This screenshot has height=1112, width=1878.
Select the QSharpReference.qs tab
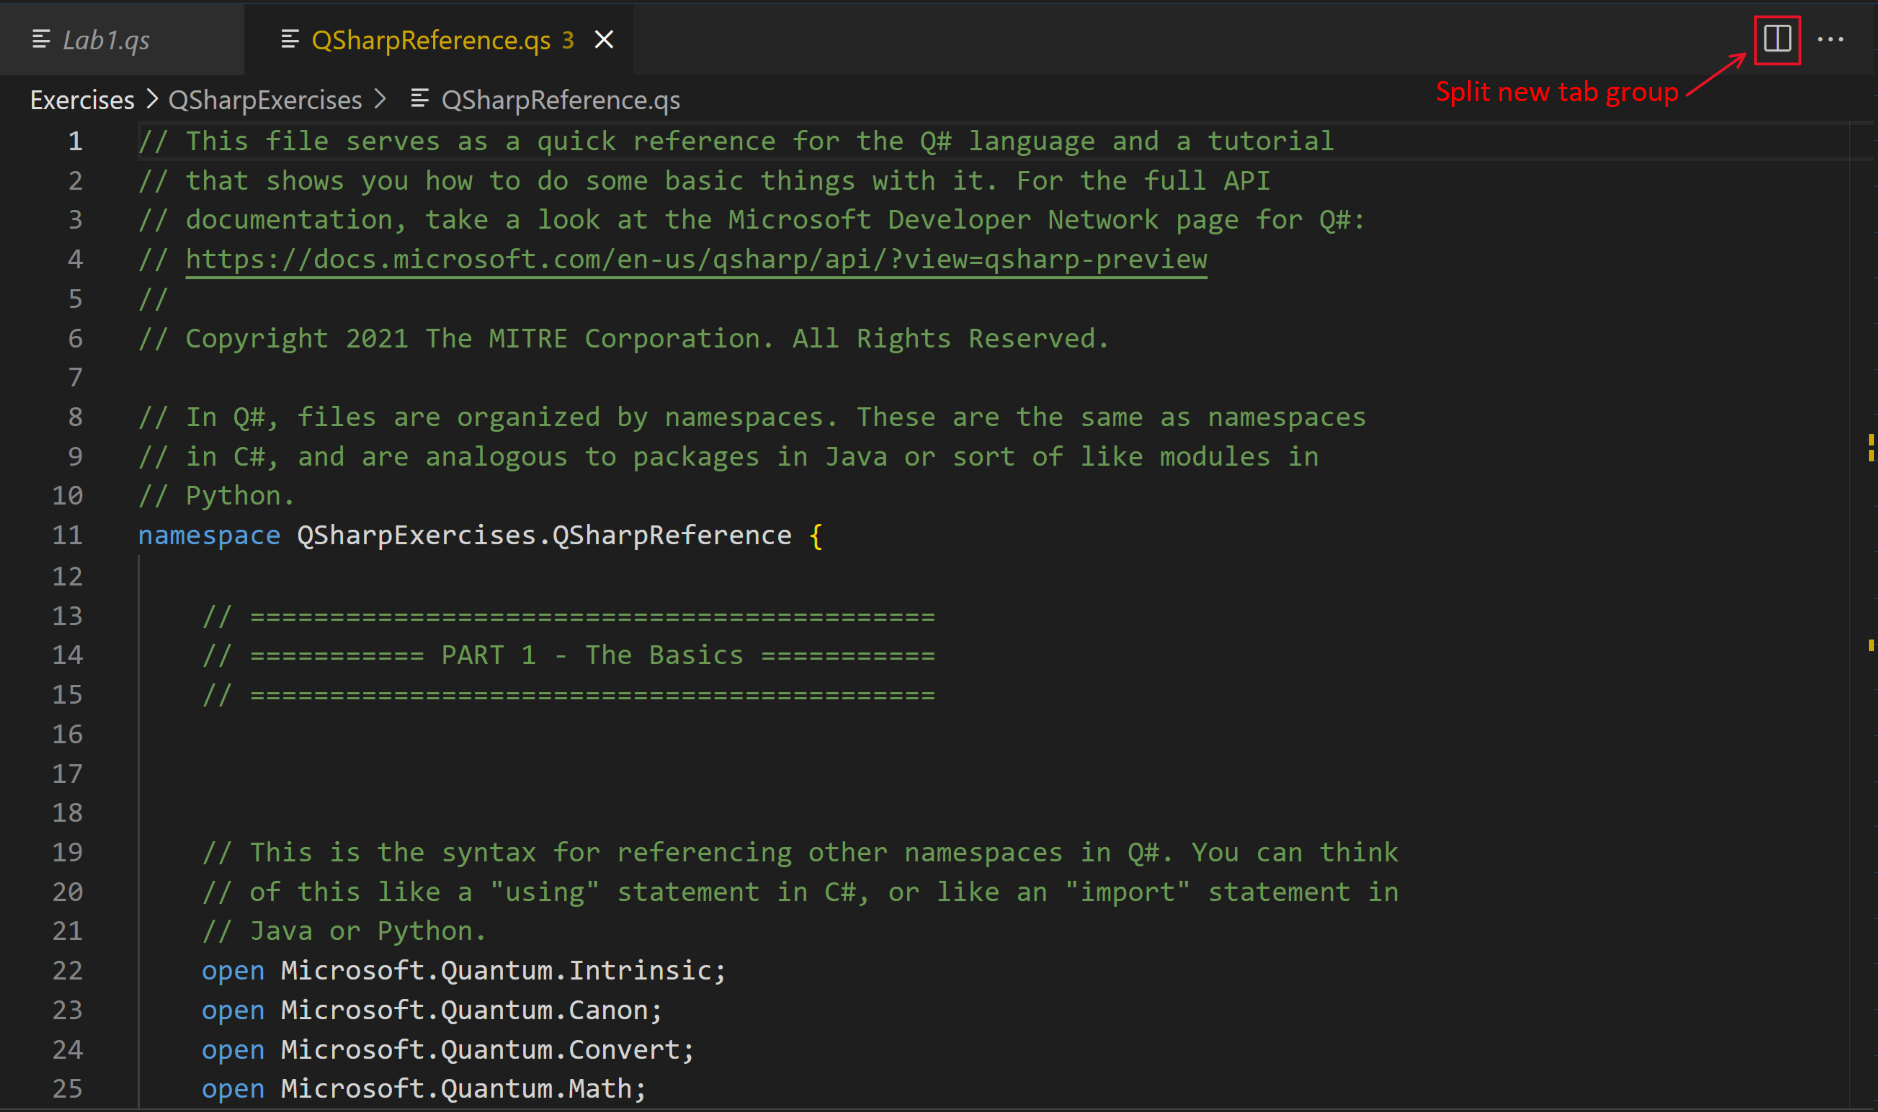point(430,40)
